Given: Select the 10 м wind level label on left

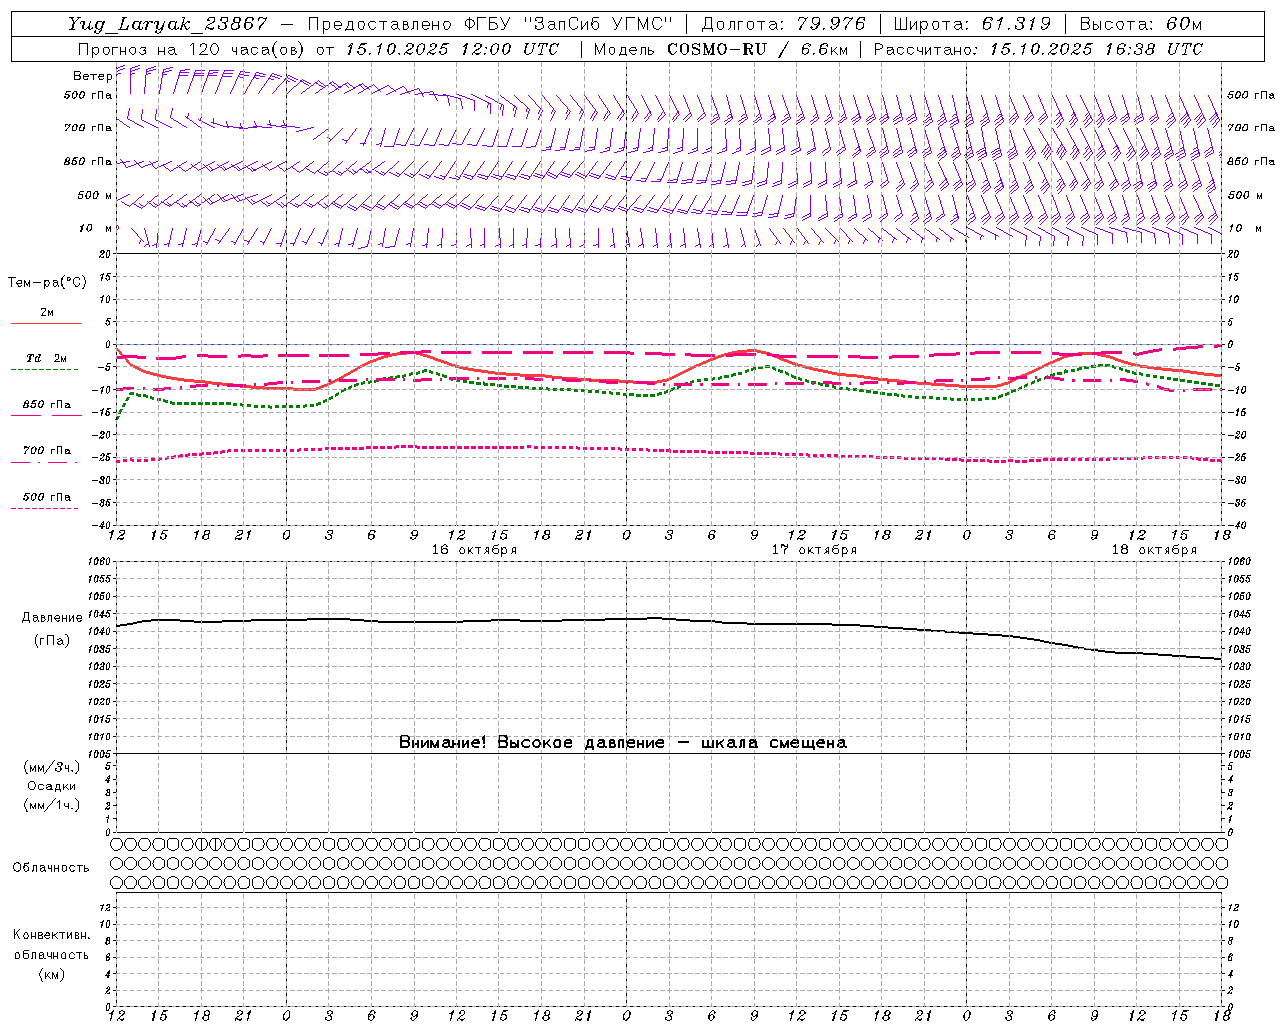Looking at the screenshot, I should (95, 228).
